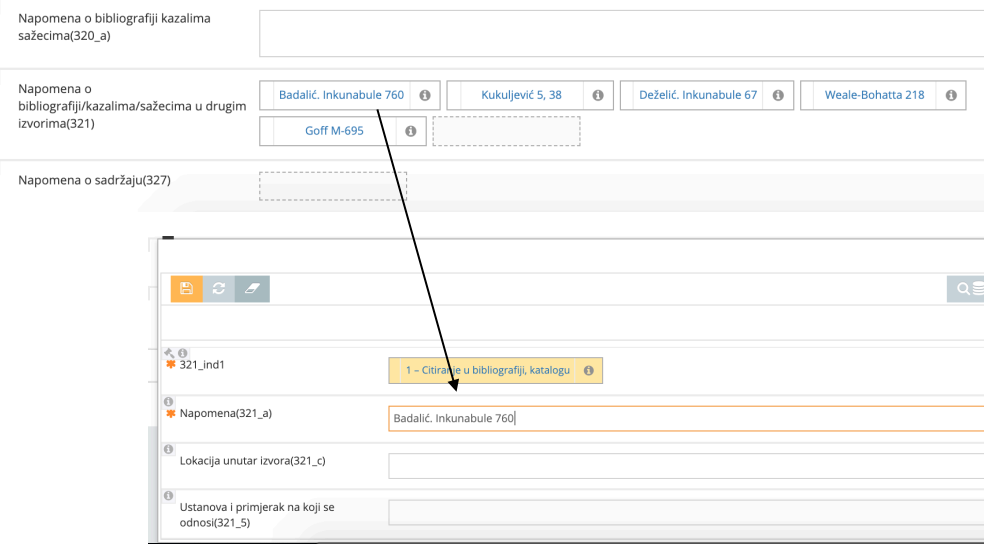Click the 'Ustanova i primjerak na koji se odnosi(321_5)' label

(x=257, y=515)
